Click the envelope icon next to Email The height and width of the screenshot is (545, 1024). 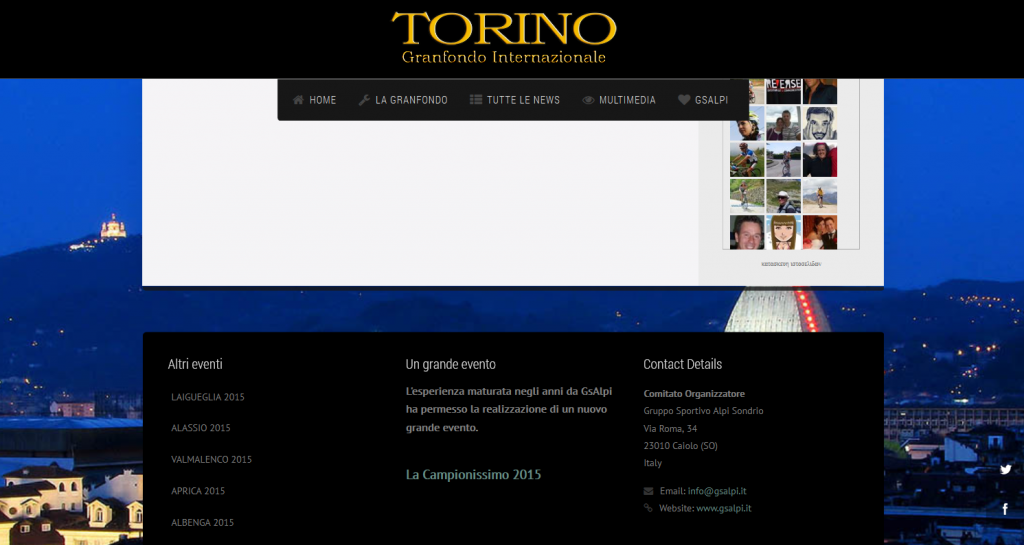click(x=649, y=491)
